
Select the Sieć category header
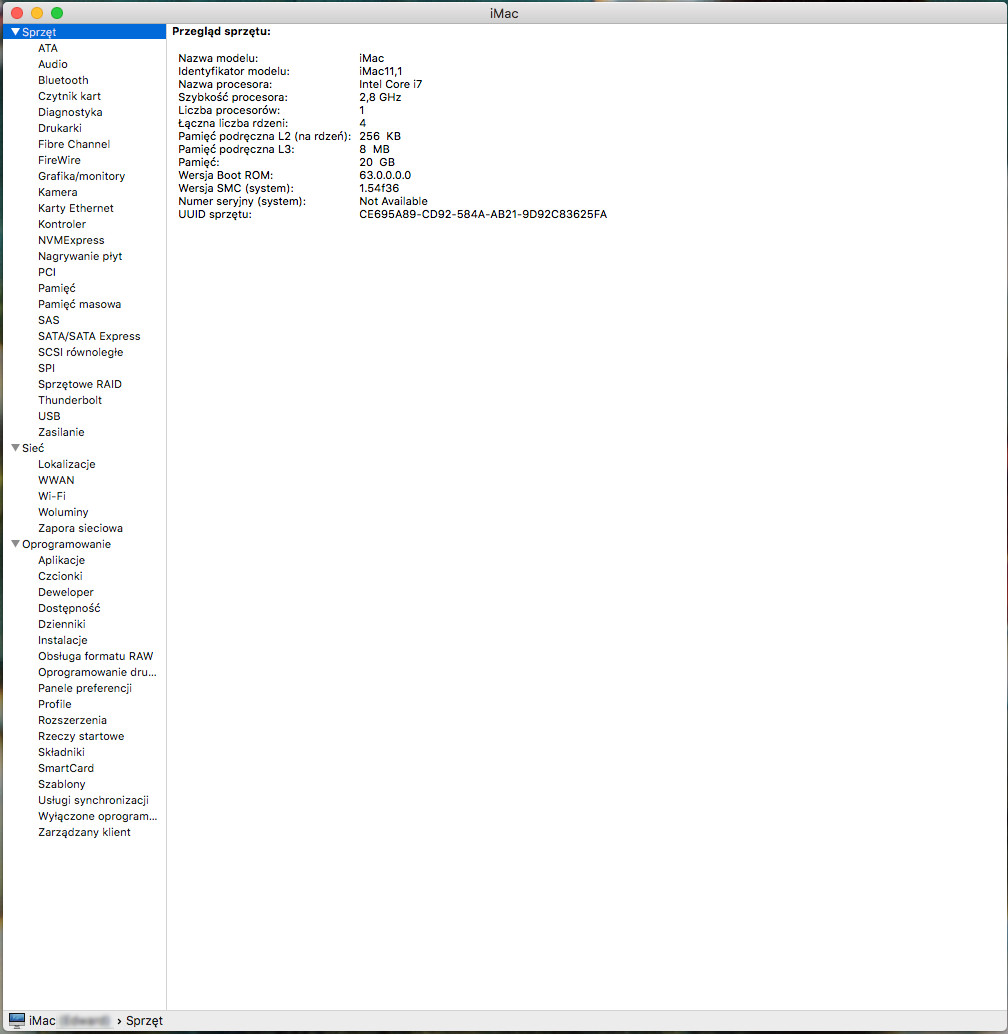pyautogui.click(x=33, y=448)
